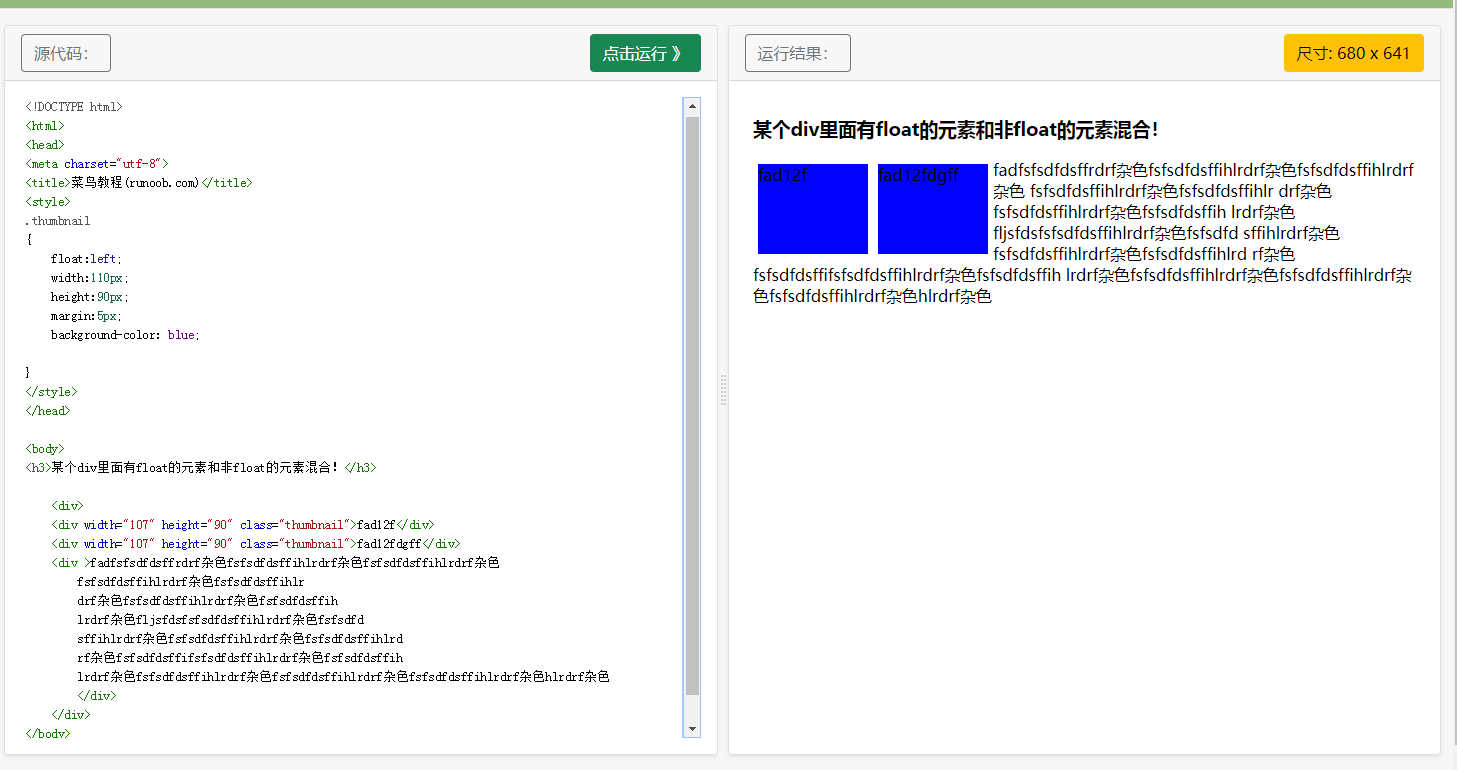Click the <!DOCTYPE html> code line
Image resolution: width=1457 pixels, height=770 pixels.
[74, 107]
